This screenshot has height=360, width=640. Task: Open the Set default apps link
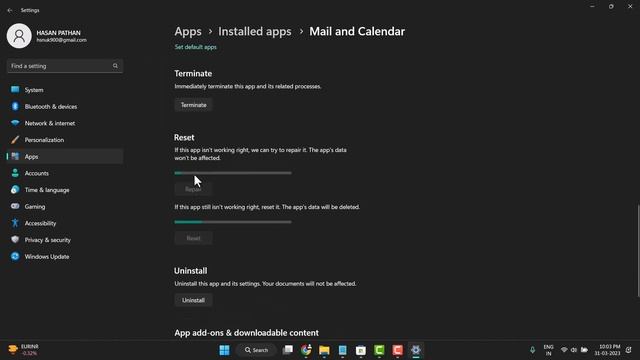[x=196, y=47]
